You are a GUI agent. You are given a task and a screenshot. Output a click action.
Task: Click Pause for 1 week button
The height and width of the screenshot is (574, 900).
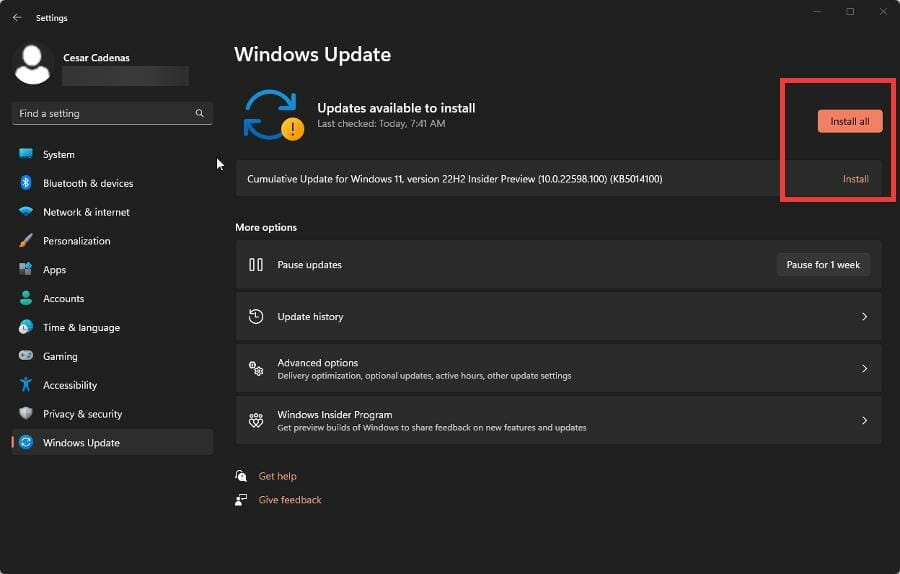click(x=823, y=265)
